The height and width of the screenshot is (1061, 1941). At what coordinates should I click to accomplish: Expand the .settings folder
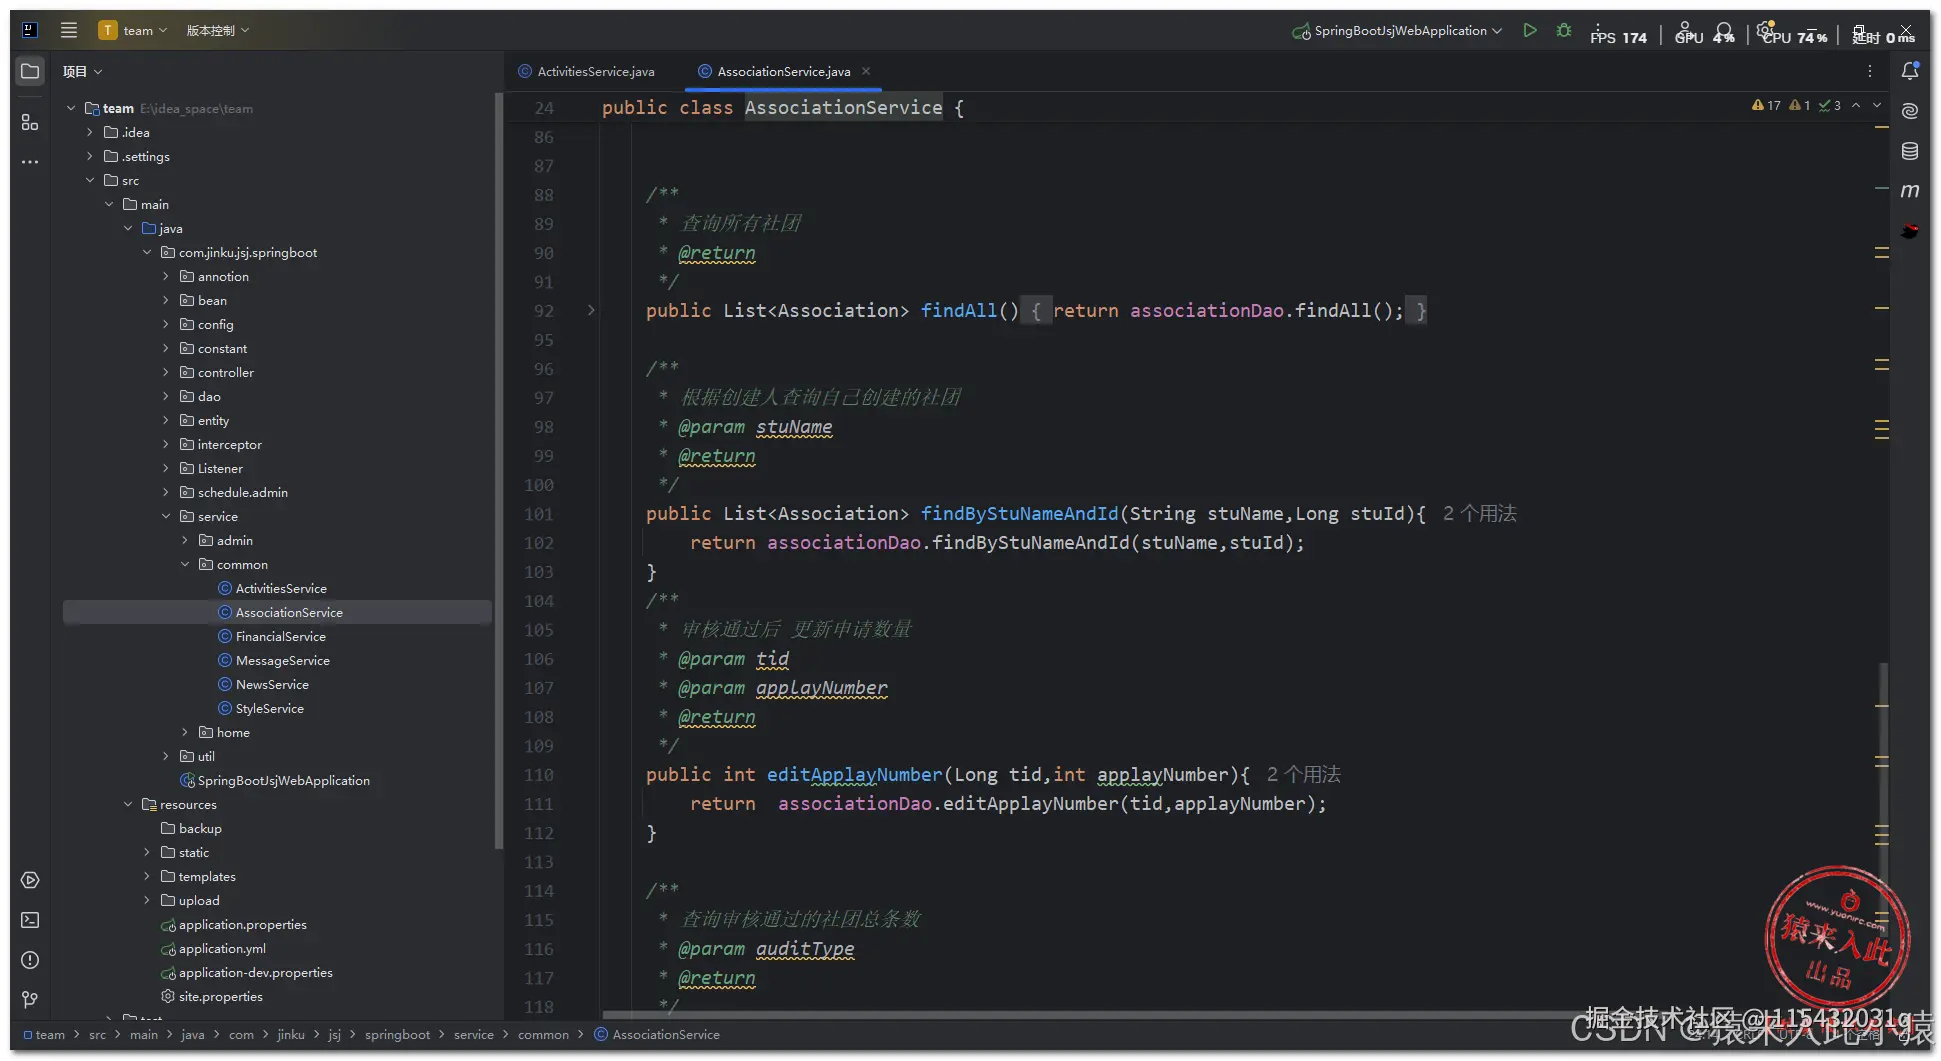(x=90, y=156)
